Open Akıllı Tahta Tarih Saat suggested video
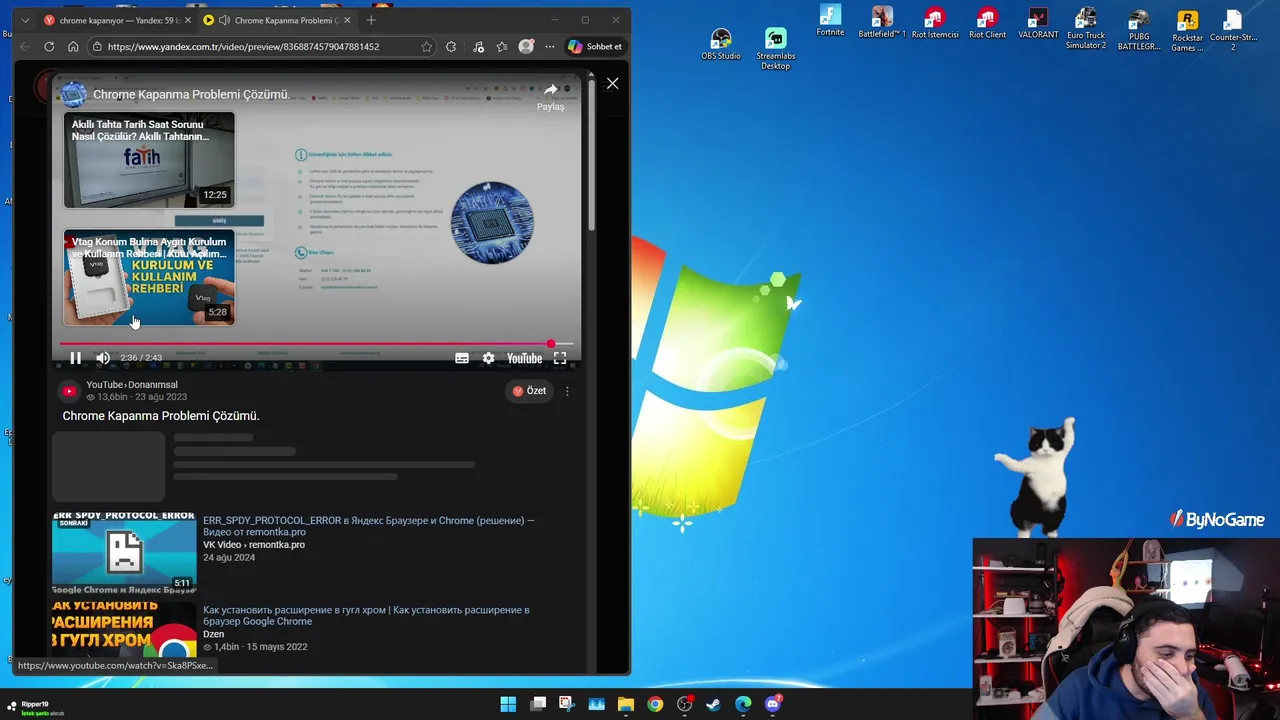The image size is (1280, 720). tap(149, 160)
